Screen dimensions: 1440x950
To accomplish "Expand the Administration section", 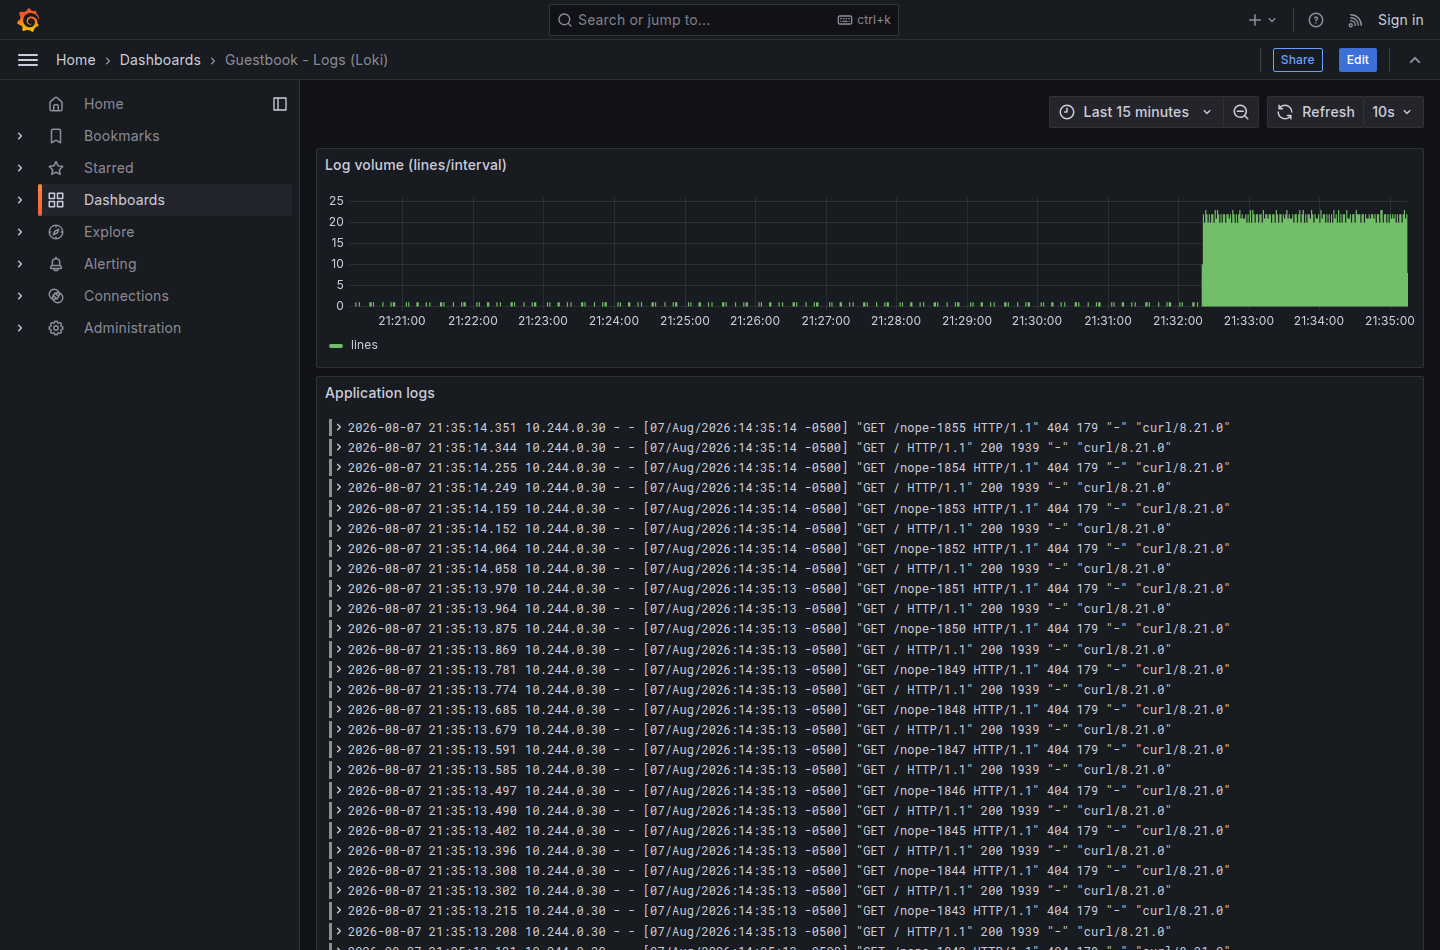I will point(20,328).
